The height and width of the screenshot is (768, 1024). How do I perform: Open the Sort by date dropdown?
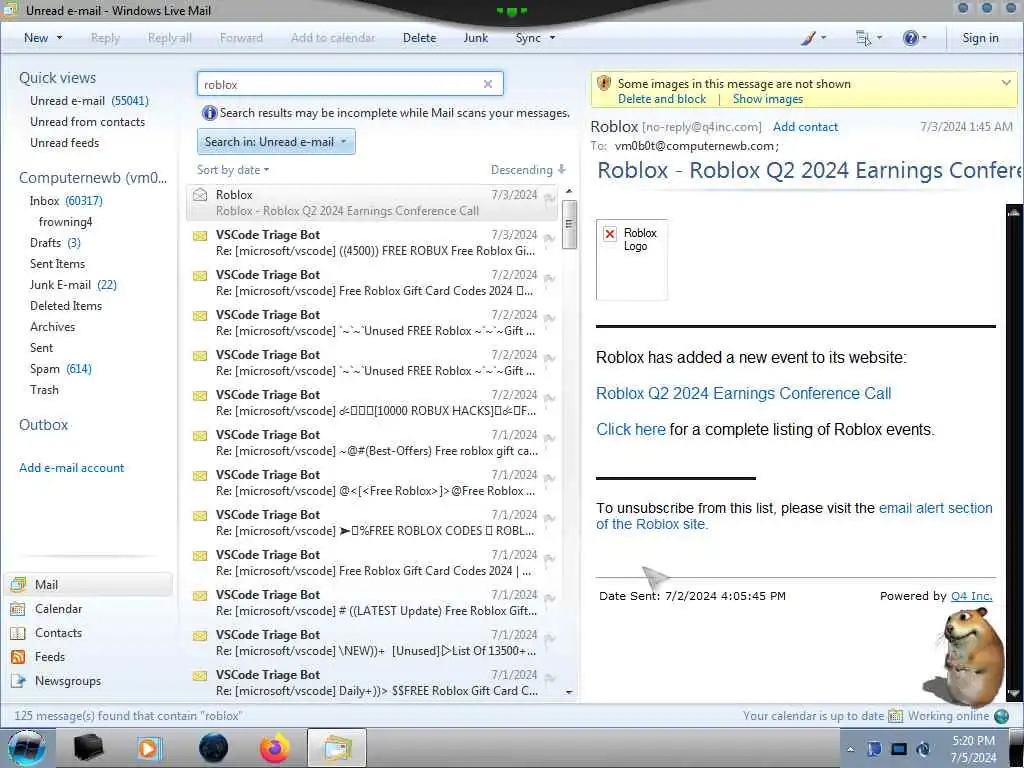233,170
